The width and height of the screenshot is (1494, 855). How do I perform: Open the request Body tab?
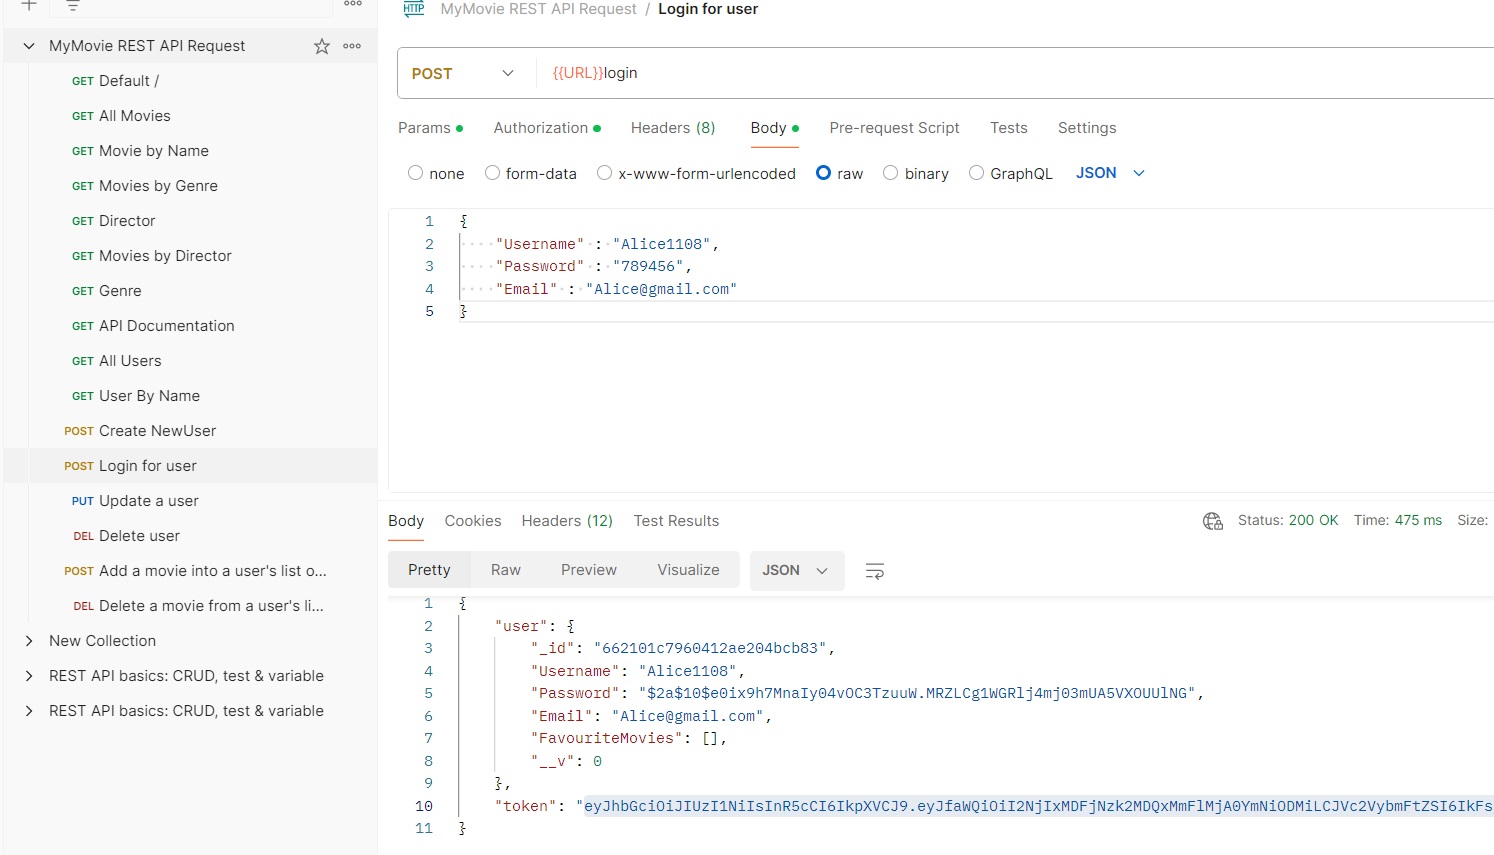tap(775, 128)
